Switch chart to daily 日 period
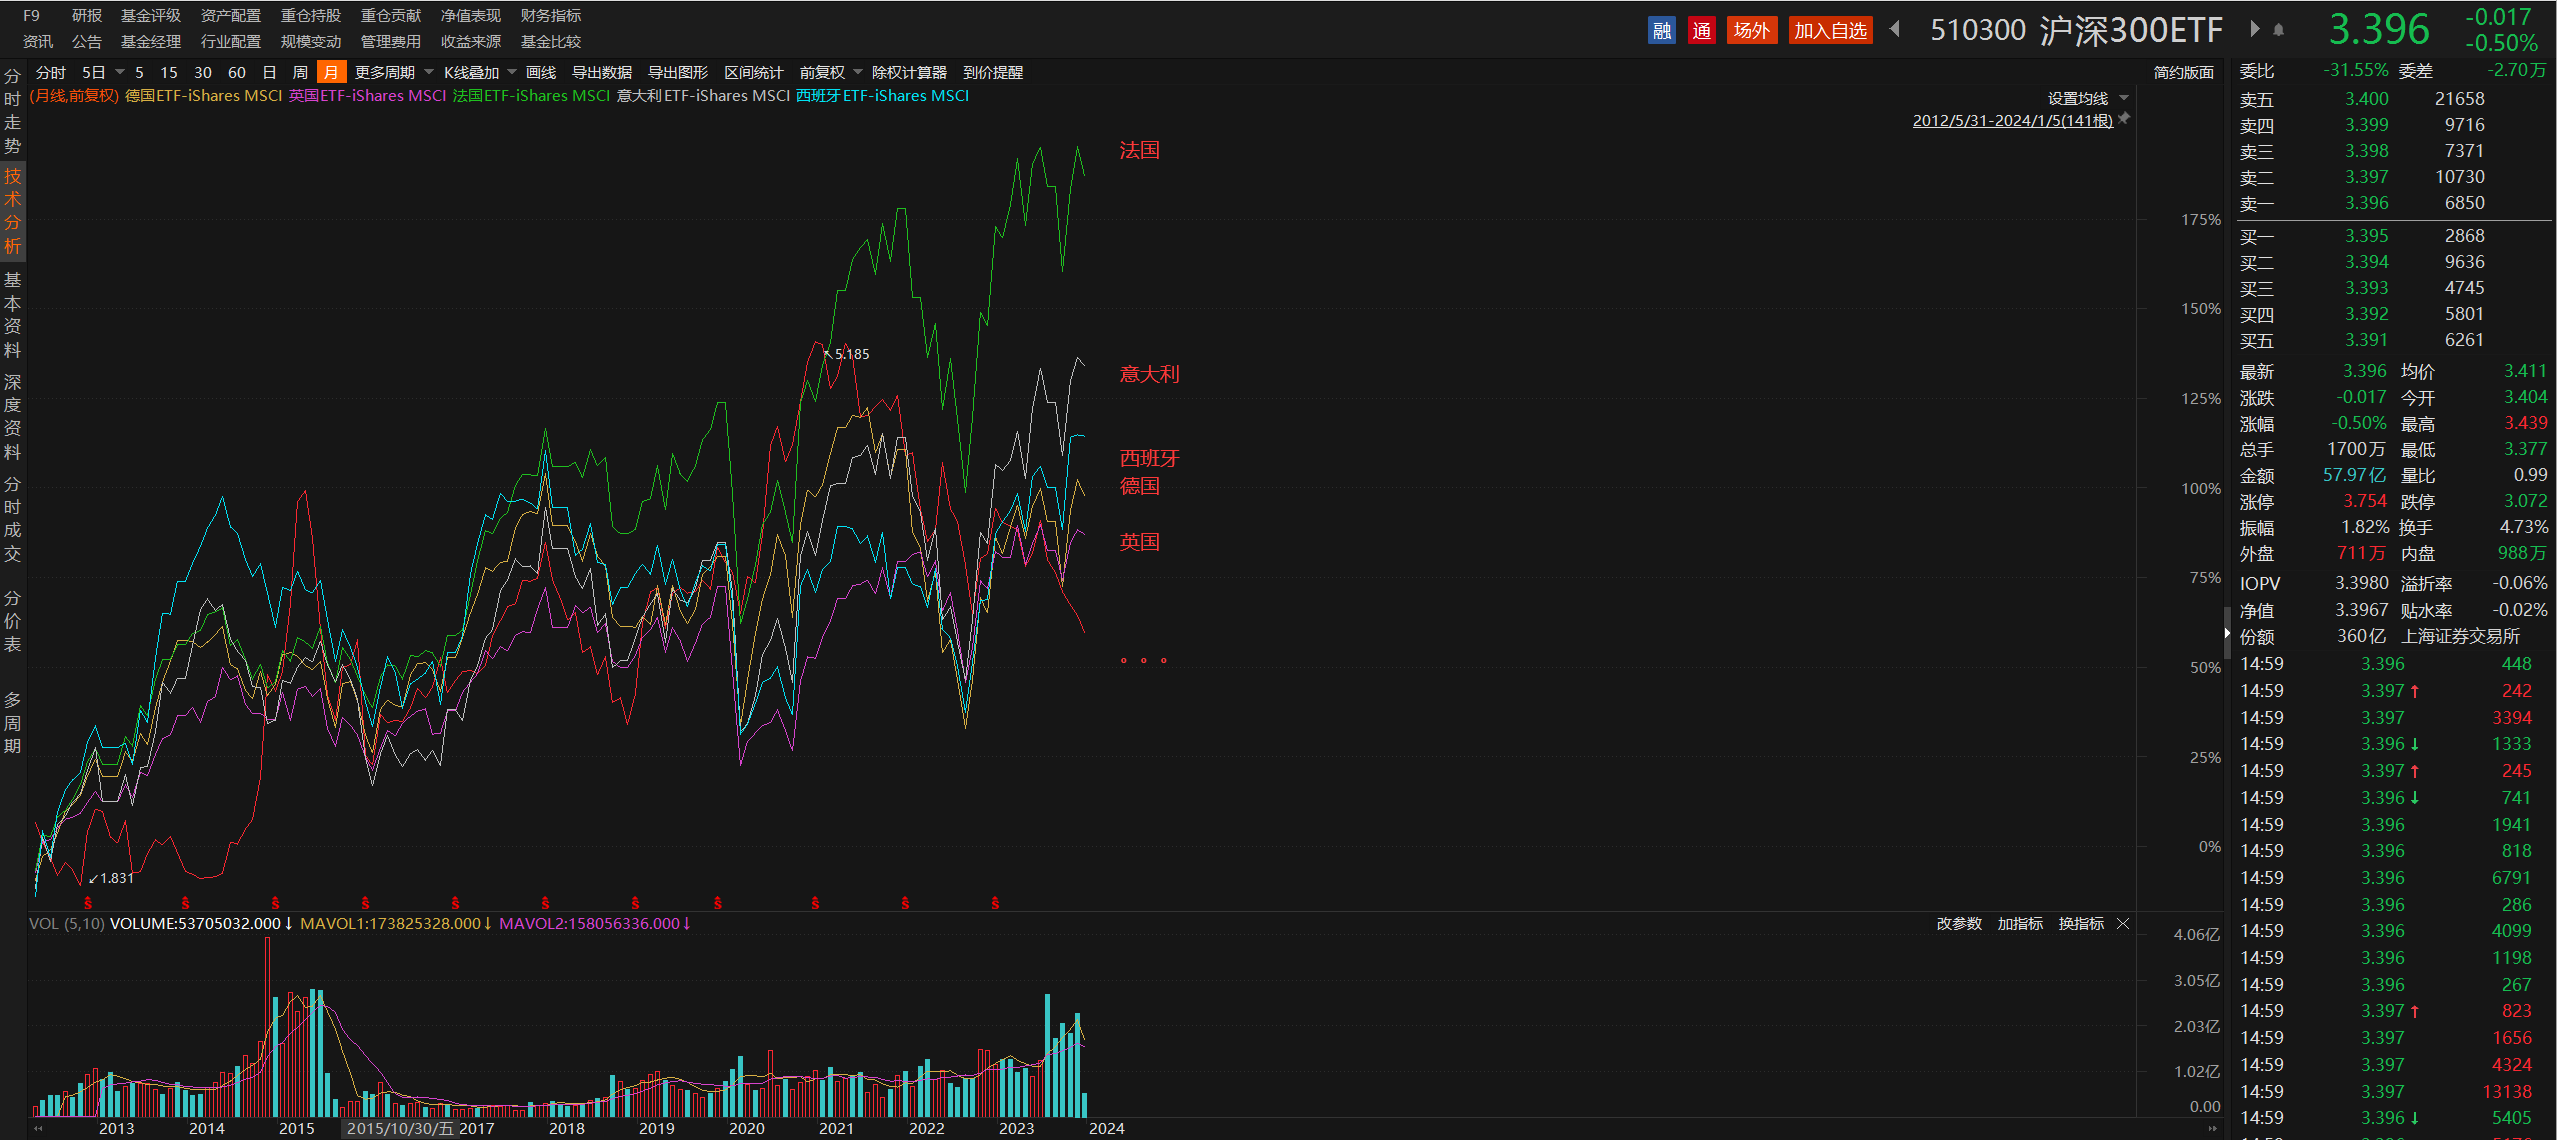The width and height of the screenshot is (2557, 1140). click(269, 72)
